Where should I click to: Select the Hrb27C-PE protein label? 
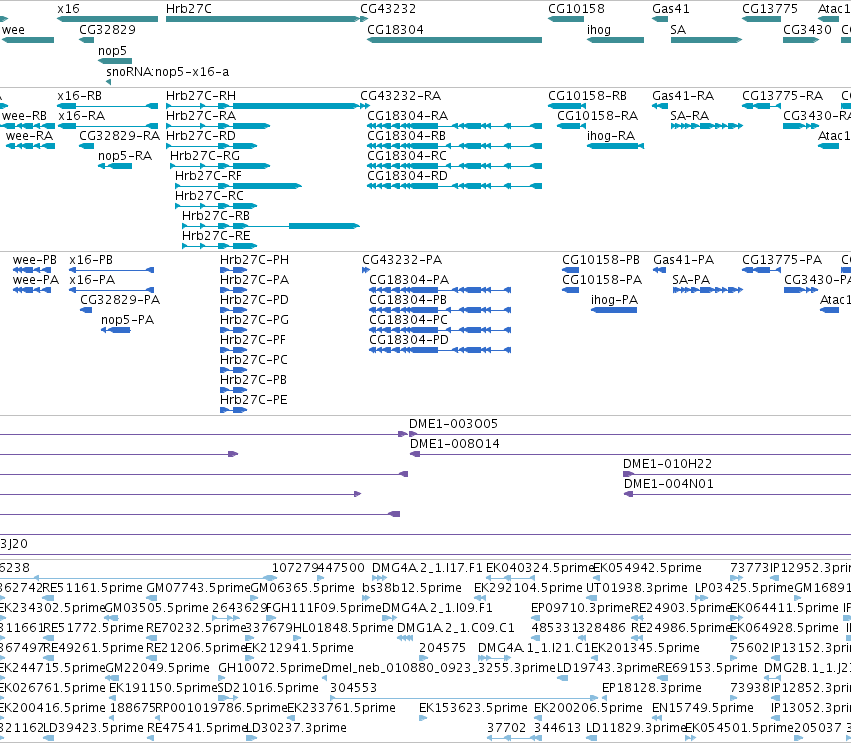click(x=253, y=400)
